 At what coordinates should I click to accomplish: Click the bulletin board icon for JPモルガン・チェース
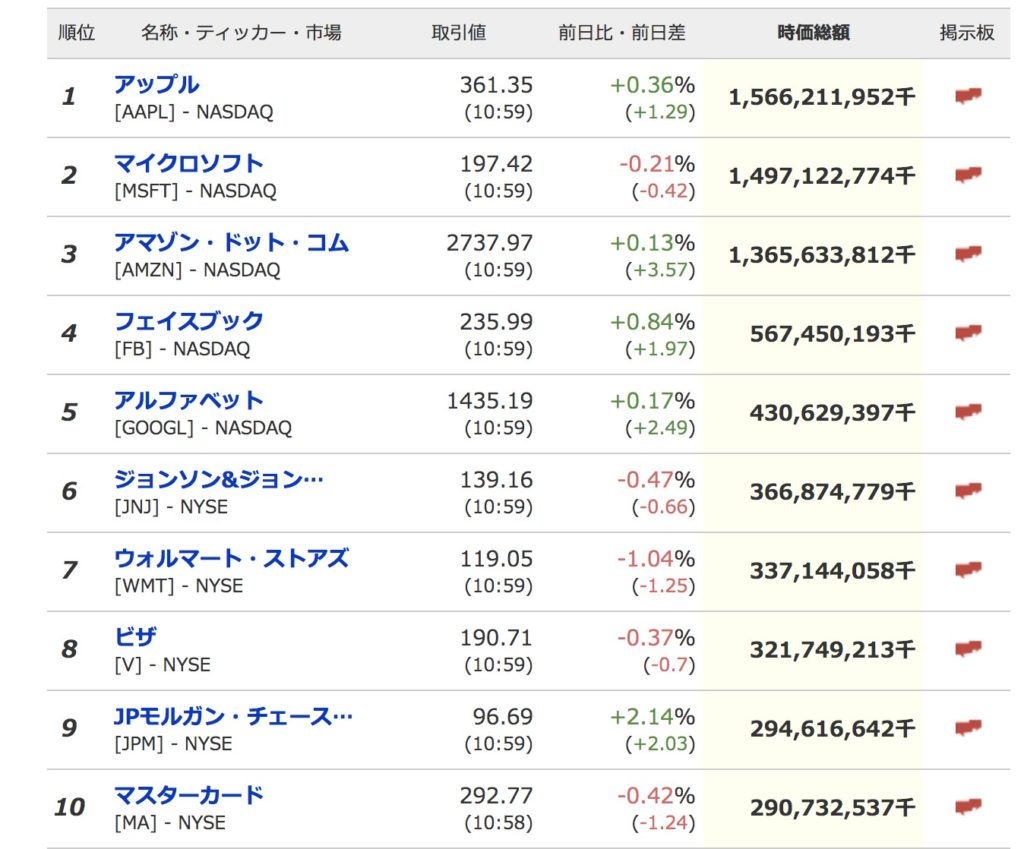968,728
